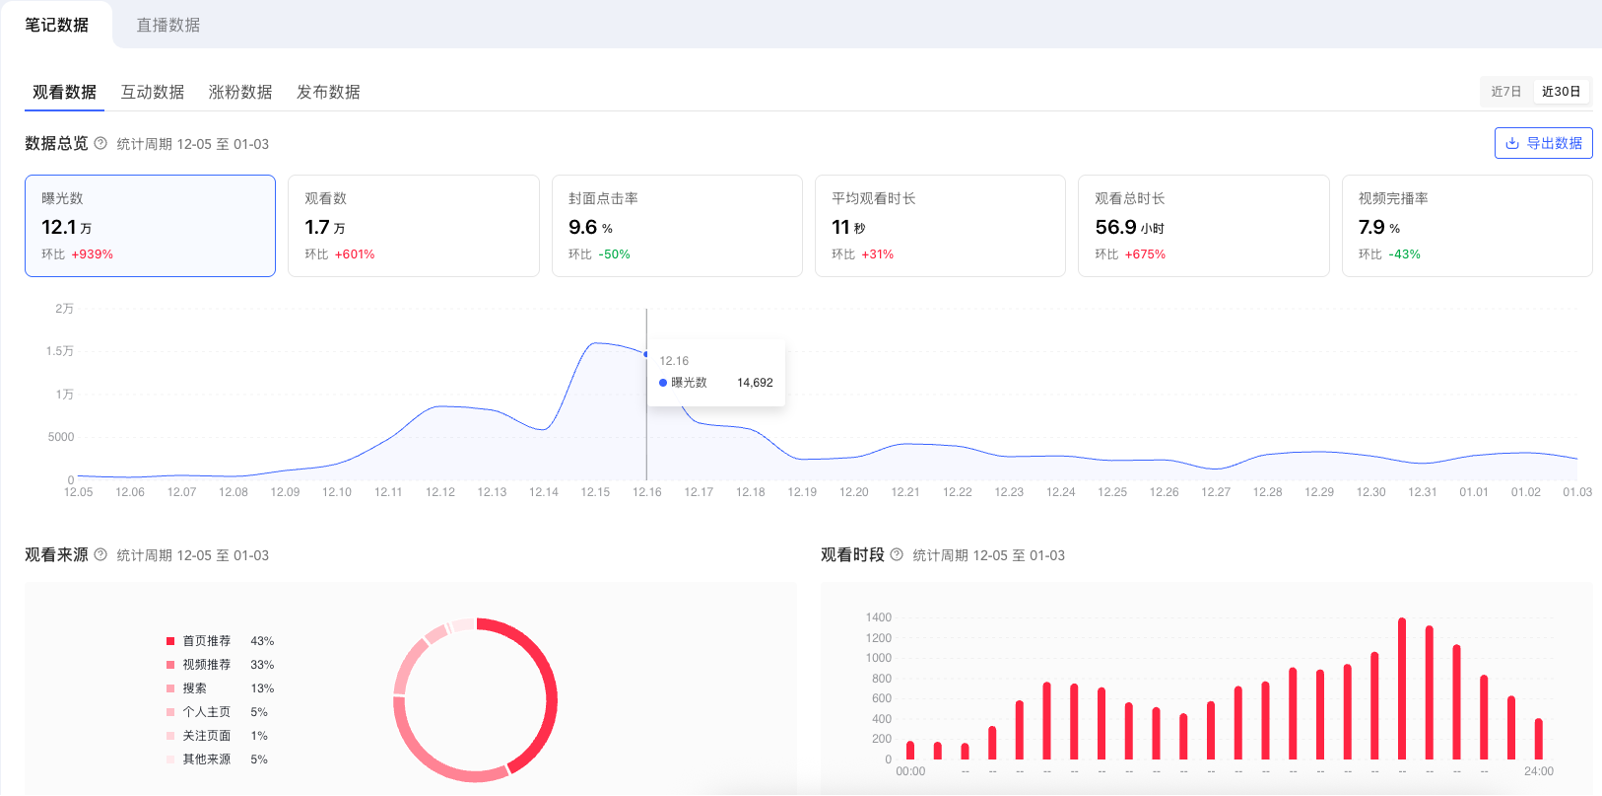Click the 12.12 x-axis date label

pyautogui.click(x=440, y=492)
